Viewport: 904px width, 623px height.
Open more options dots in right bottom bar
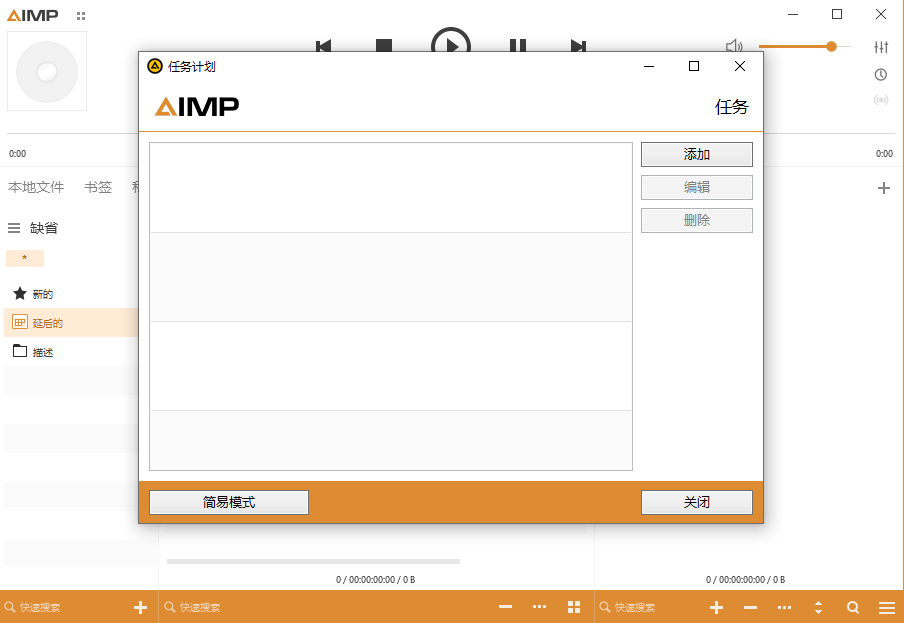[785, 607]
